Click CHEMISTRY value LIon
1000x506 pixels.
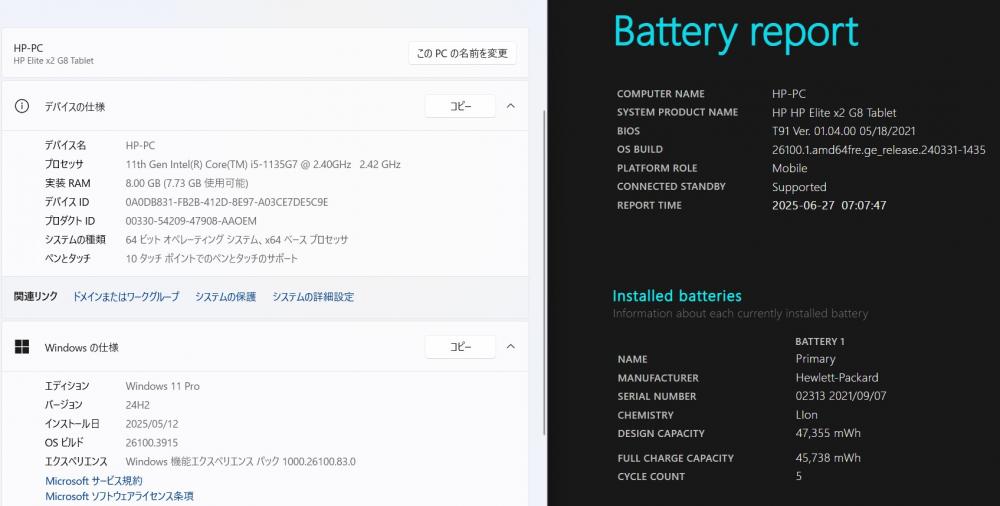tap(807, 415)
